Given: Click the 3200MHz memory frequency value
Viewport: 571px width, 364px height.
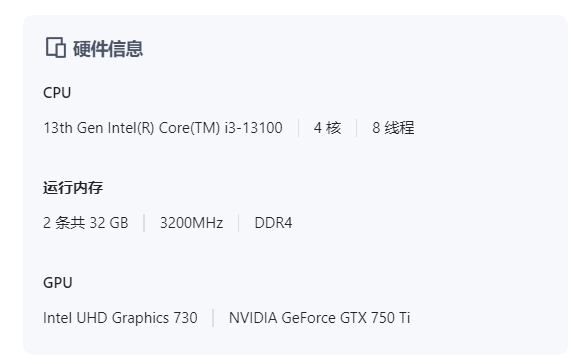Looking at the screenshot, I should (192, 223).
